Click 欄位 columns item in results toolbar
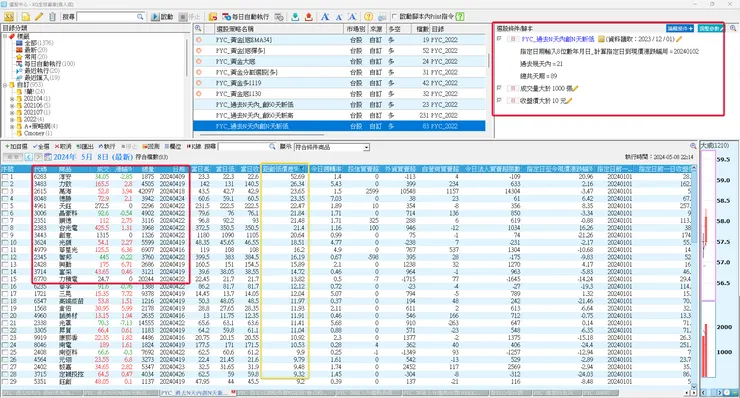 pos(173,147)
